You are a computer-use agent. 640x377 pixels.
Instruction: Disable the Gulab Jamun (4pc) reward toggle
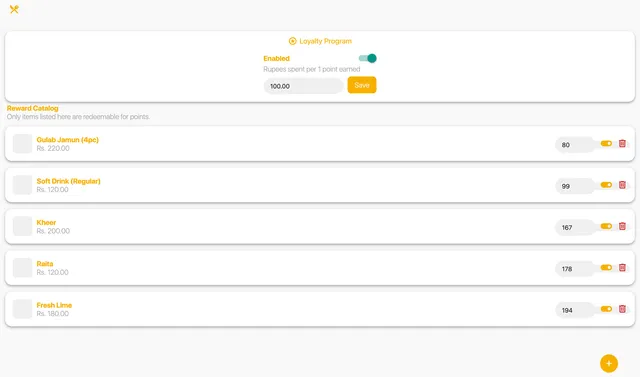606,143
